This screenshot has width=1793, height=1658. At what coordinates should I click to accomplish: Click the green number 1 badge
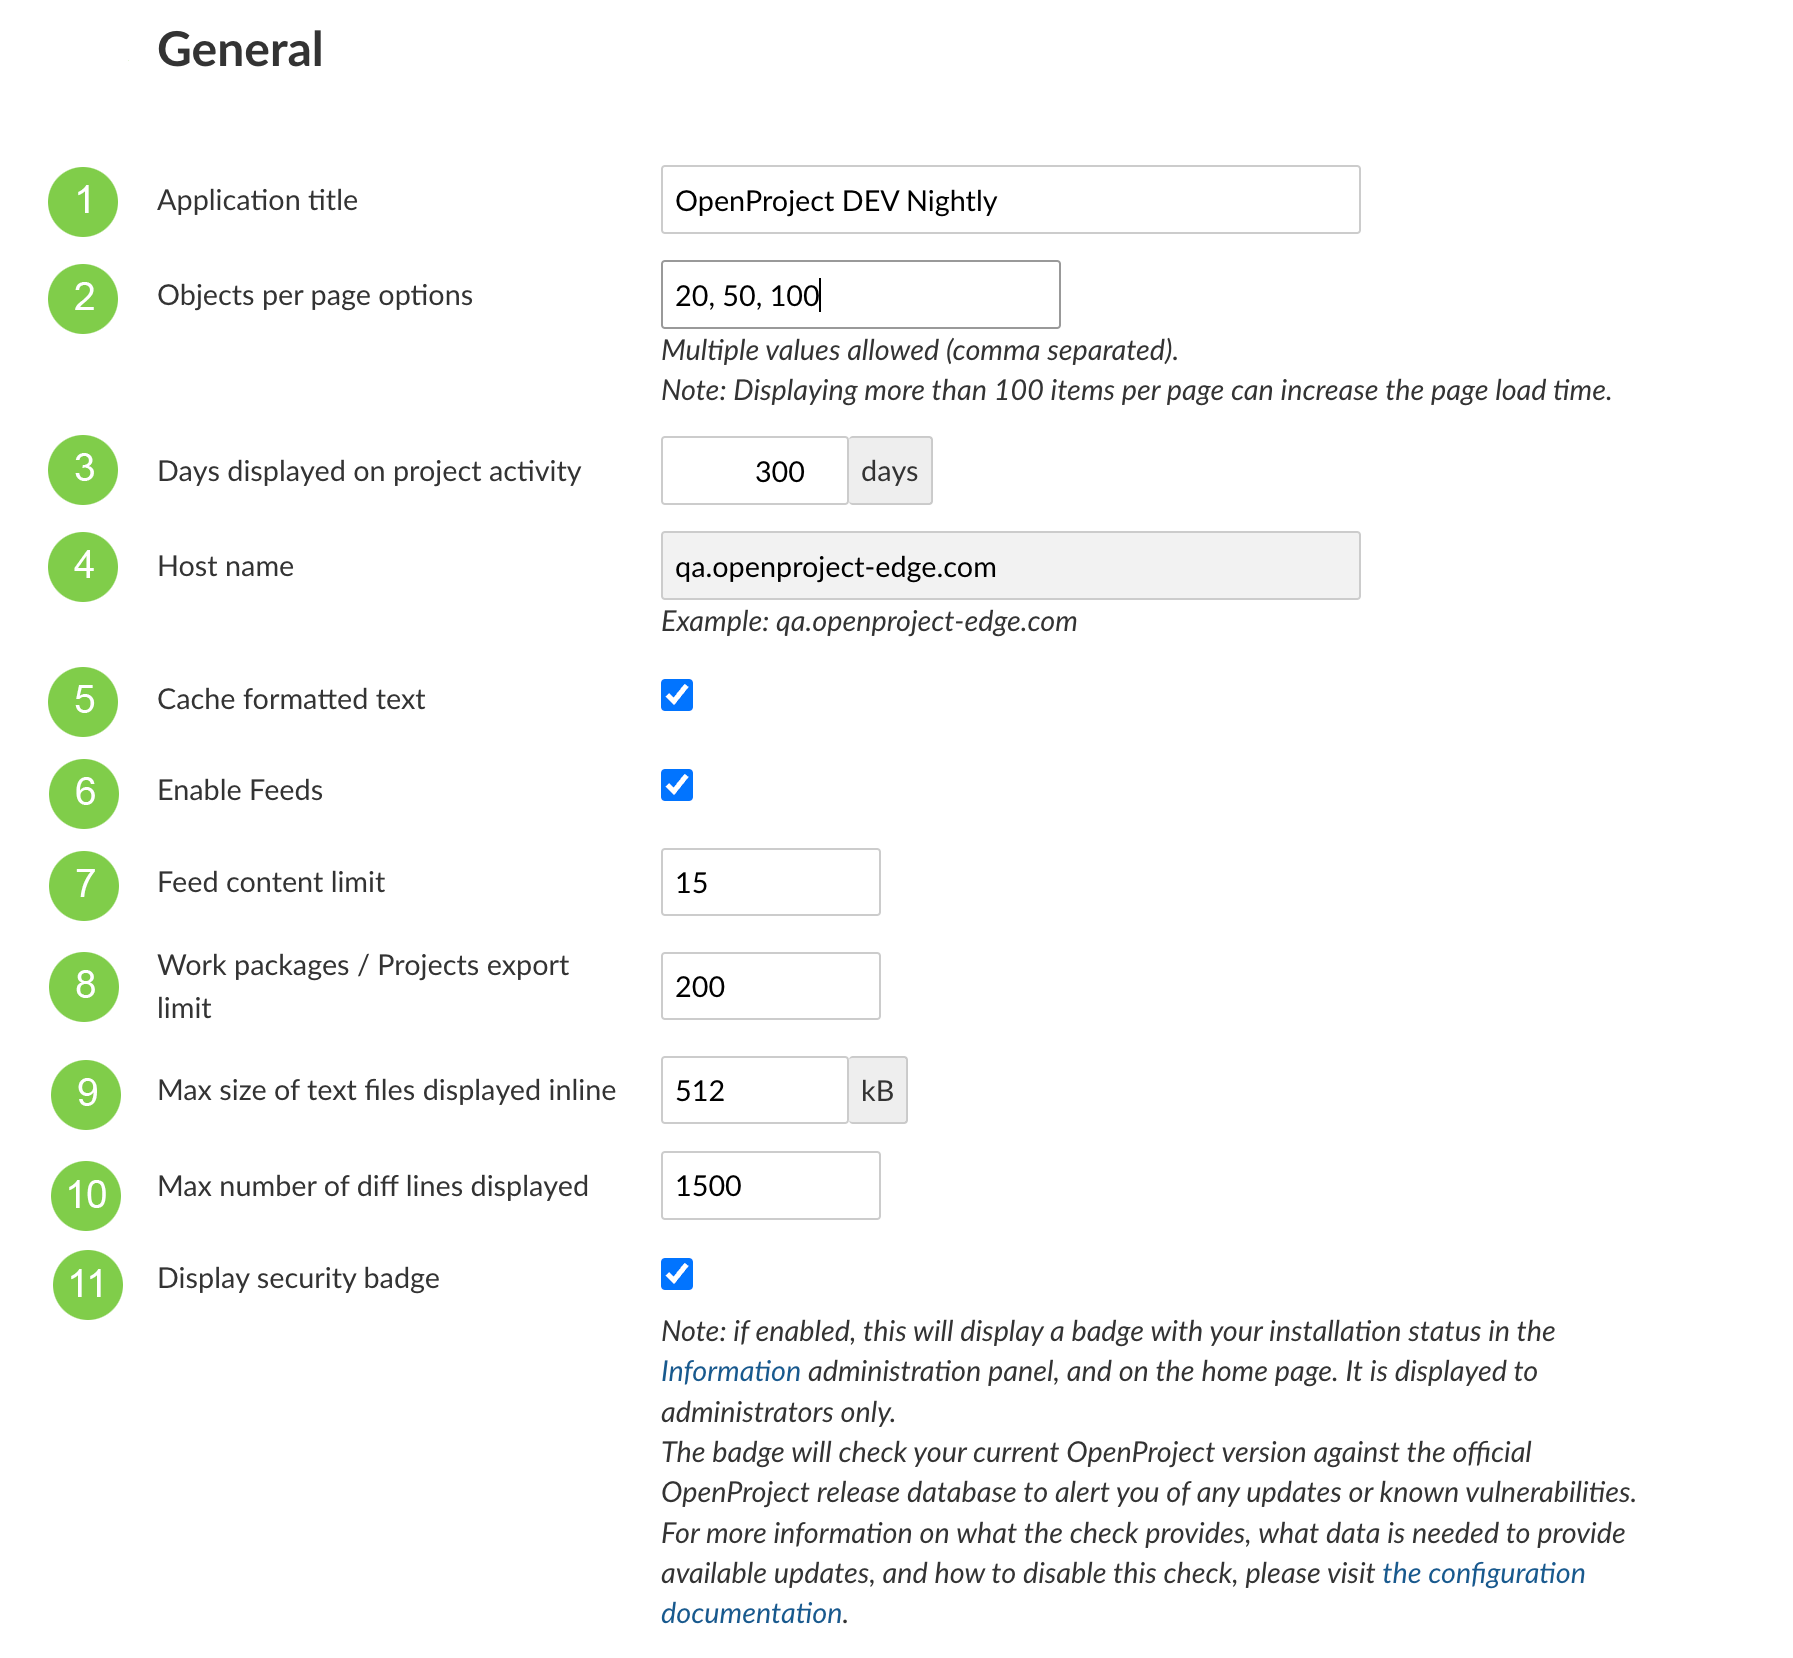pos(84,201)
